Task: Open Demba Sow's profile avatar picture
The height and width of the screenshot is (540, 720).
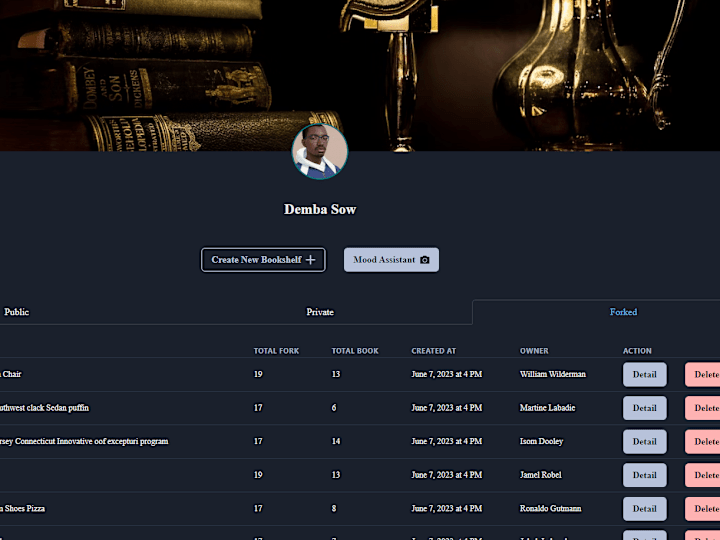Action: [x=320, y=151]
